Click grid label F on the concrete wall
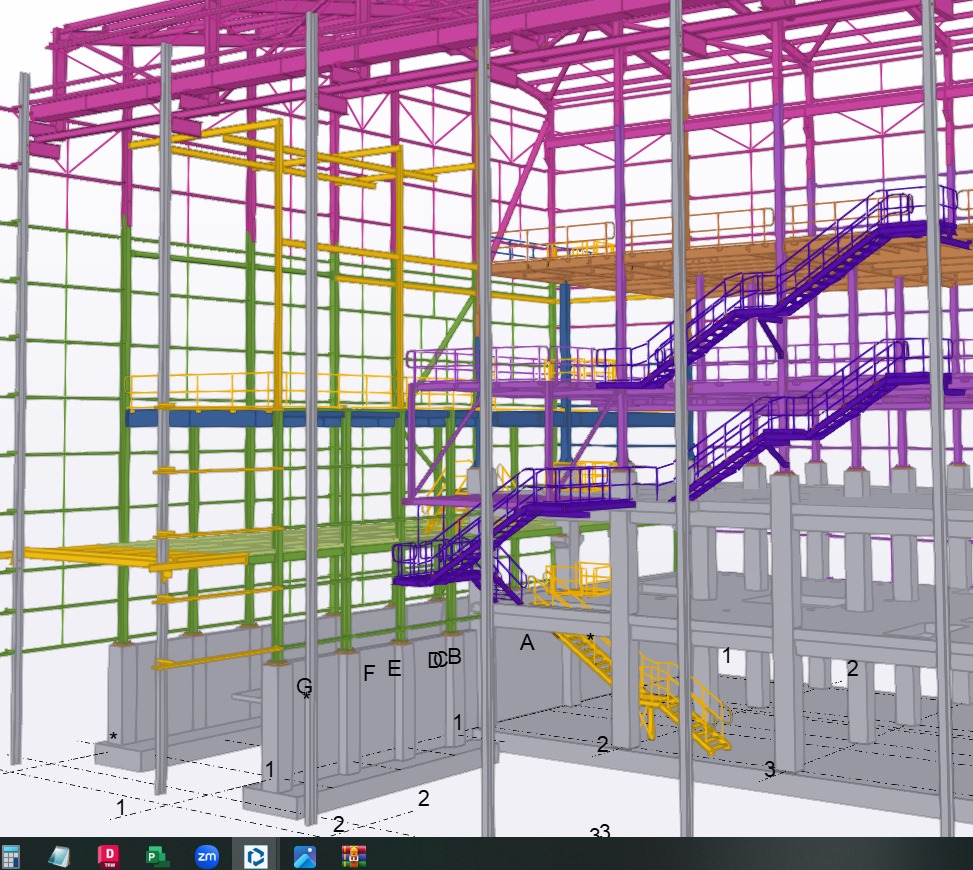 pos(369,673)
